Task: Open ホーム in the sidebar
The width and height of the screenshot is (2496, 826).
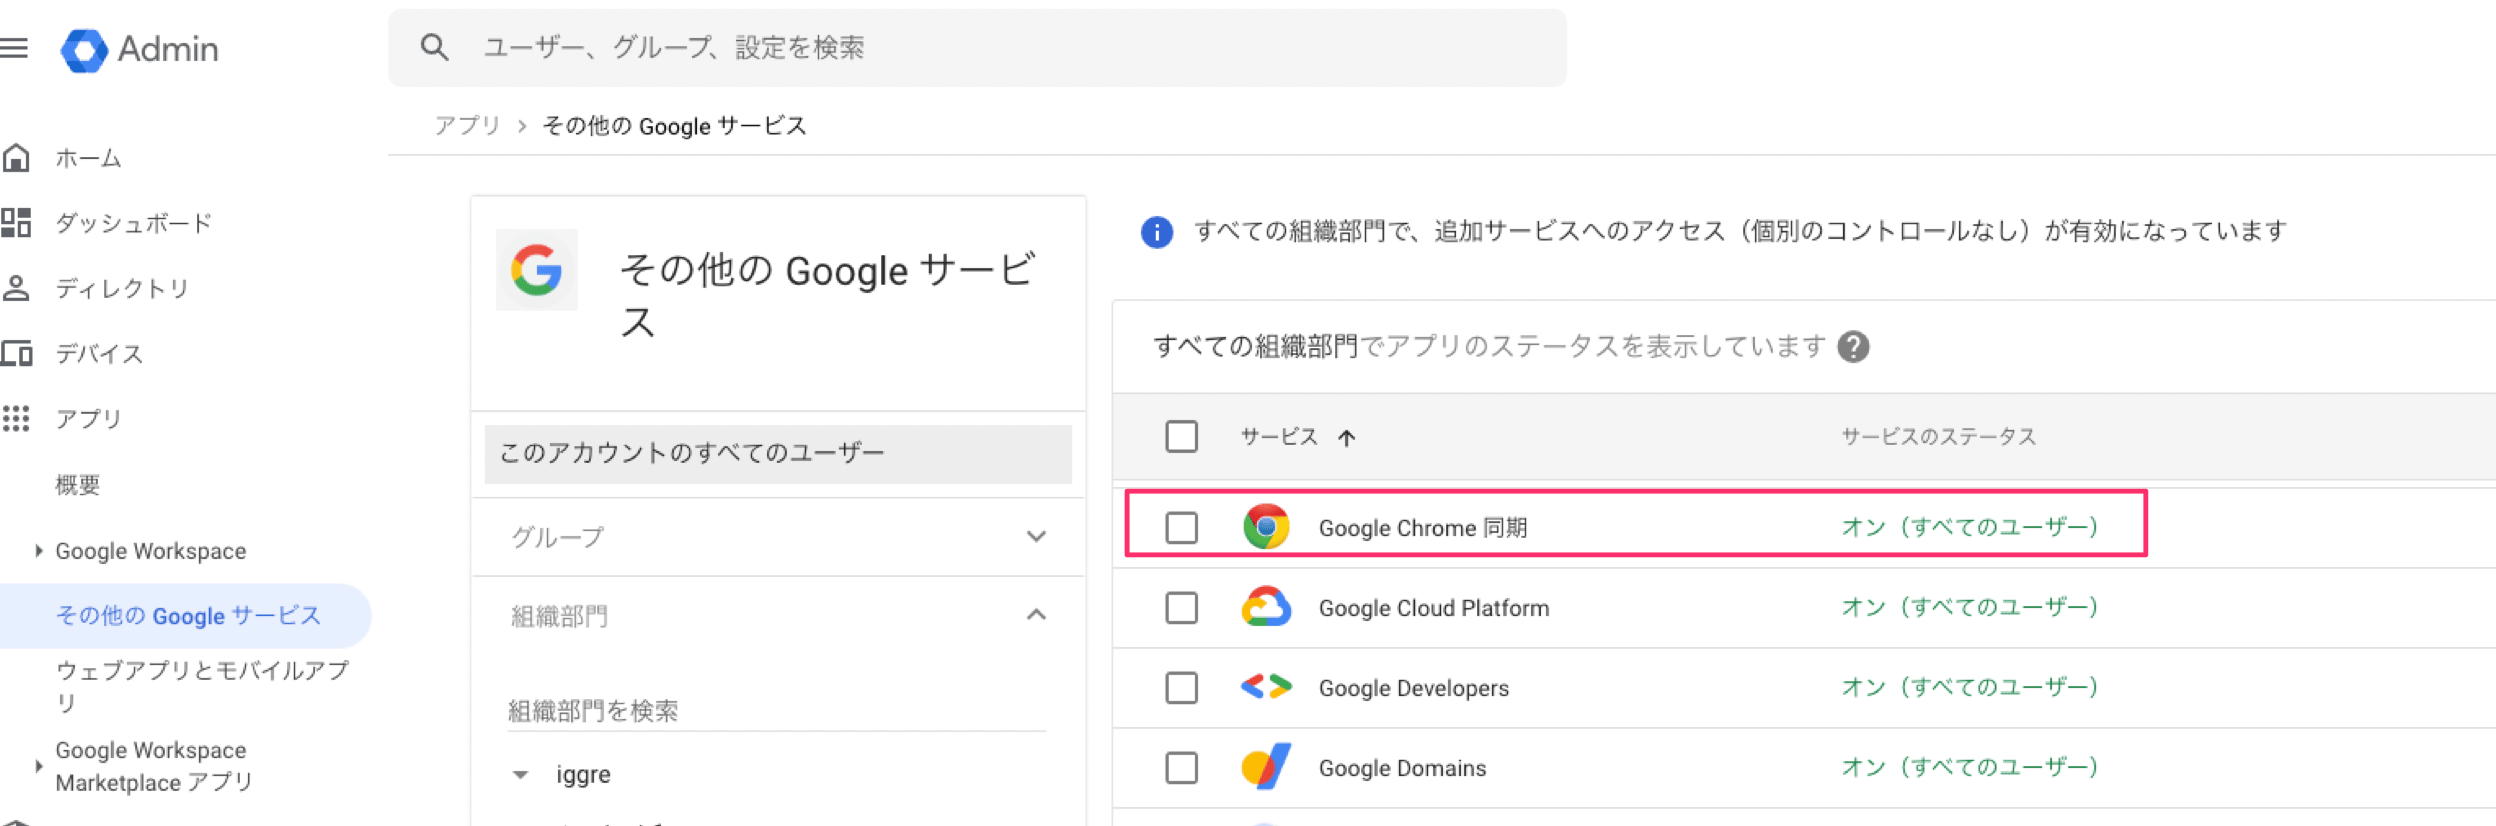Action: [x=88, y=158]
